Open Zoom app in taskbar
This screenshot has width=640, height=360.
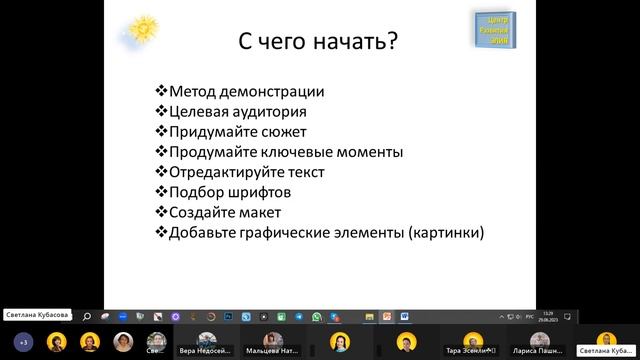tap(122, 317)
